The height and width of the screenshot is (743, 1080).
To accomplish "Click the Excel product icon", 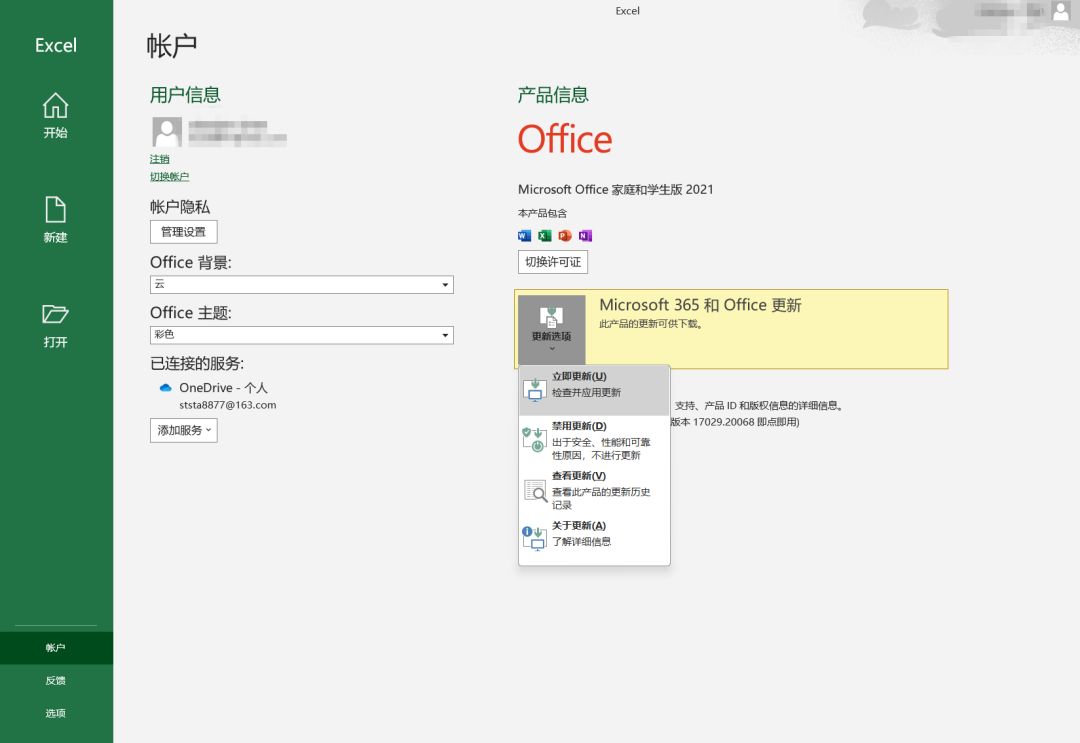I will click(x=545, y=236).
